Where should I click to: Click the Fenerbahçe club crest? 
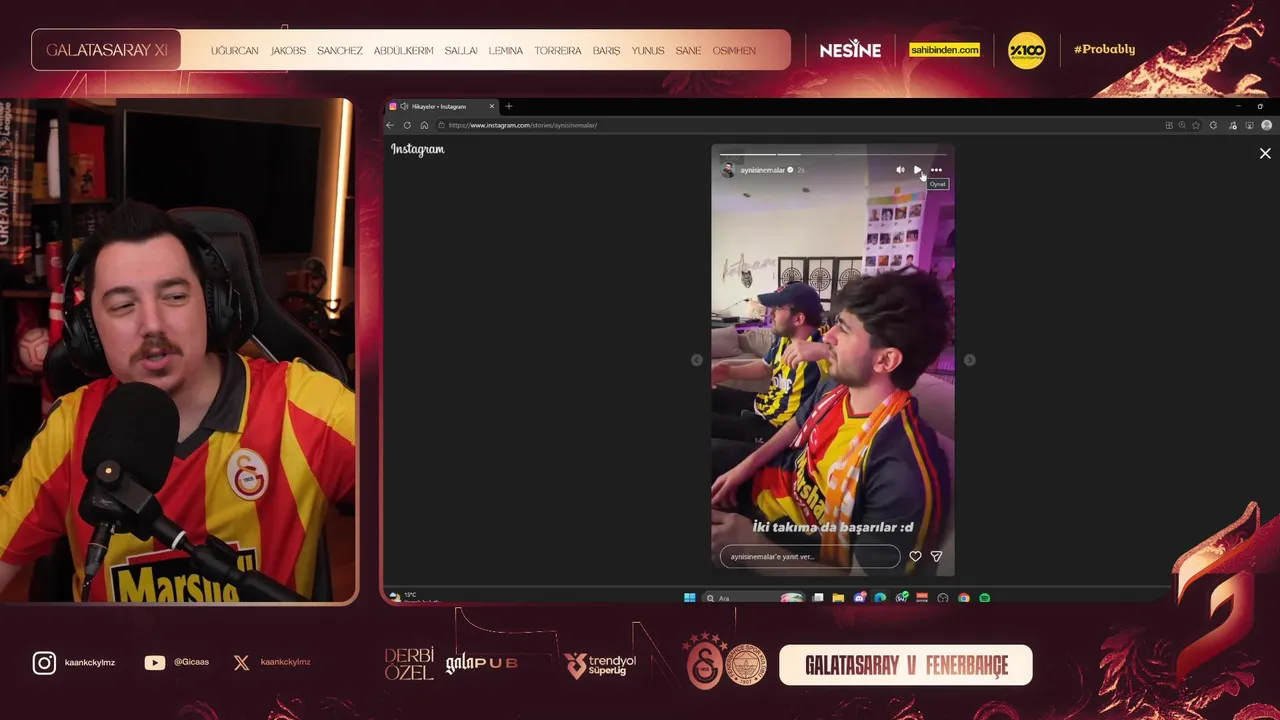pyautogui.click(x=746, y=665)
